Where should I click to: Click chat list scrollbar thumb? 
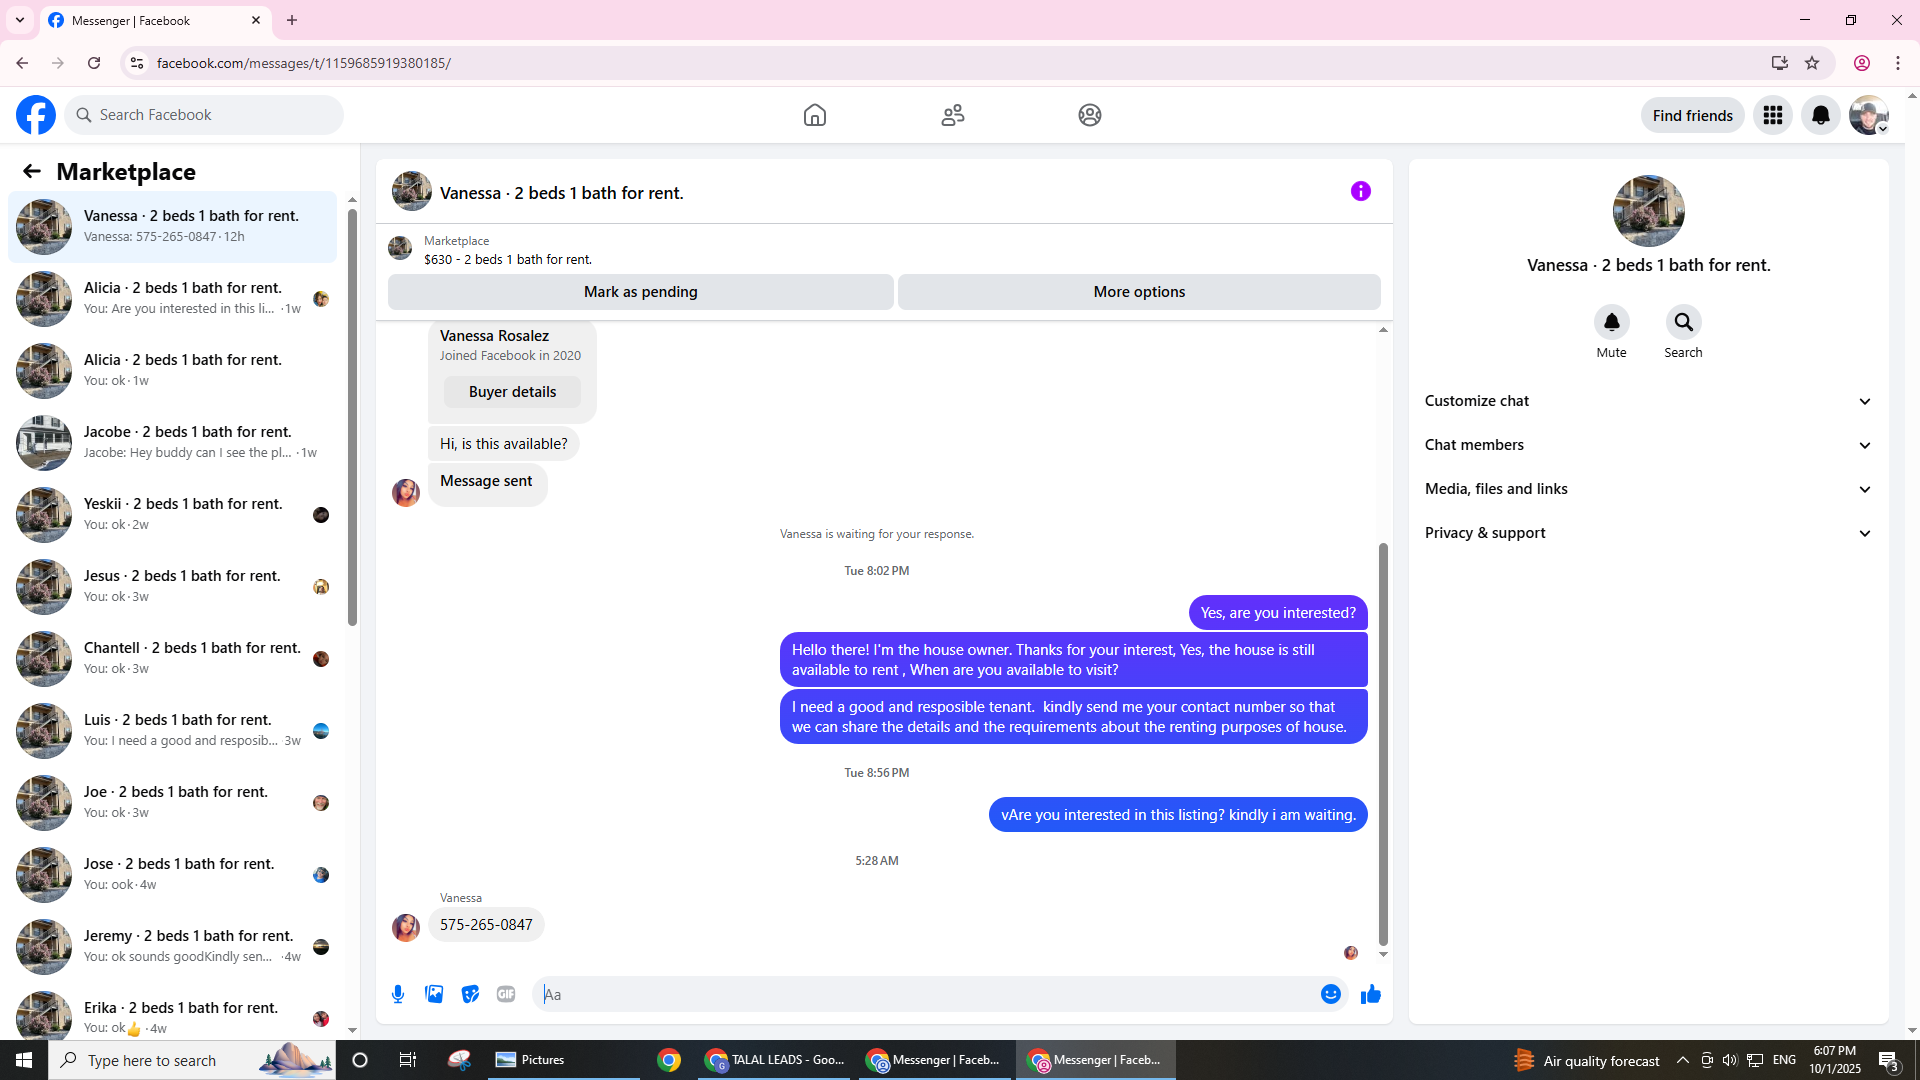tap(352, 417)
